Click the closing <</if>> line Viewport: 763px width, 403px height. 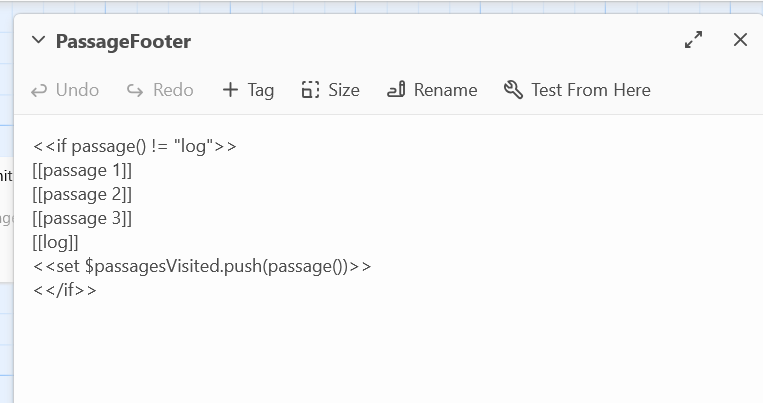pos(64,290)
